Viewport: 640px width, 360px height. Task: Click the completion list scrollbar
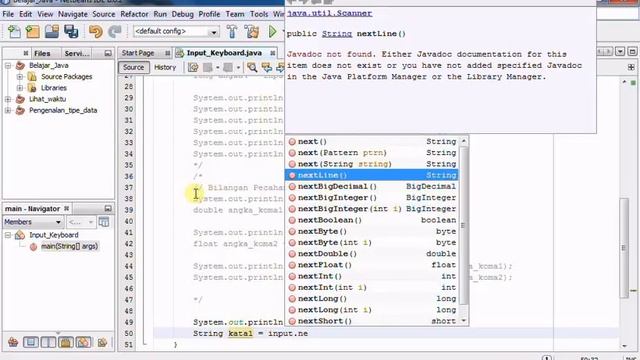(x=463, y=225)
